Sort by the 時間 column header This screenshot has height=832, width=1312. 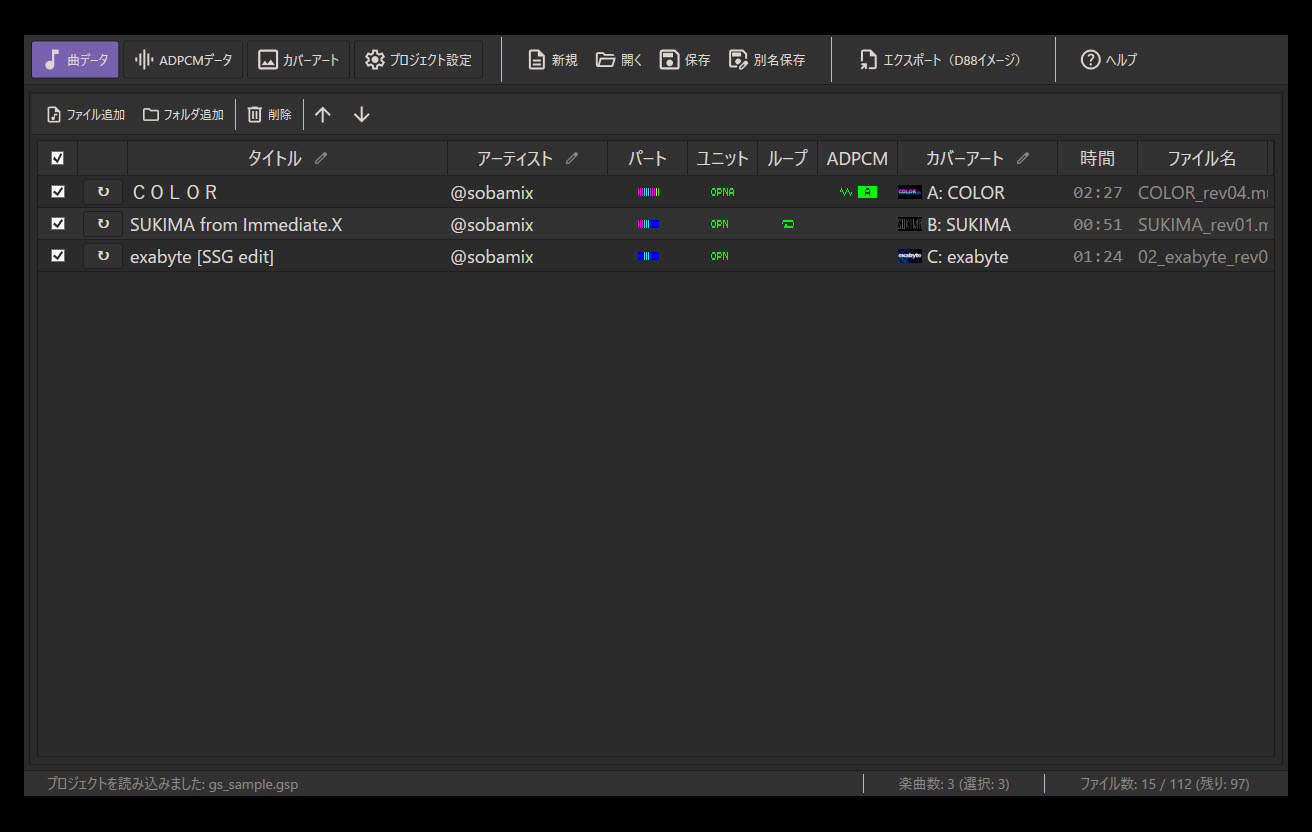pos(1097,158)
